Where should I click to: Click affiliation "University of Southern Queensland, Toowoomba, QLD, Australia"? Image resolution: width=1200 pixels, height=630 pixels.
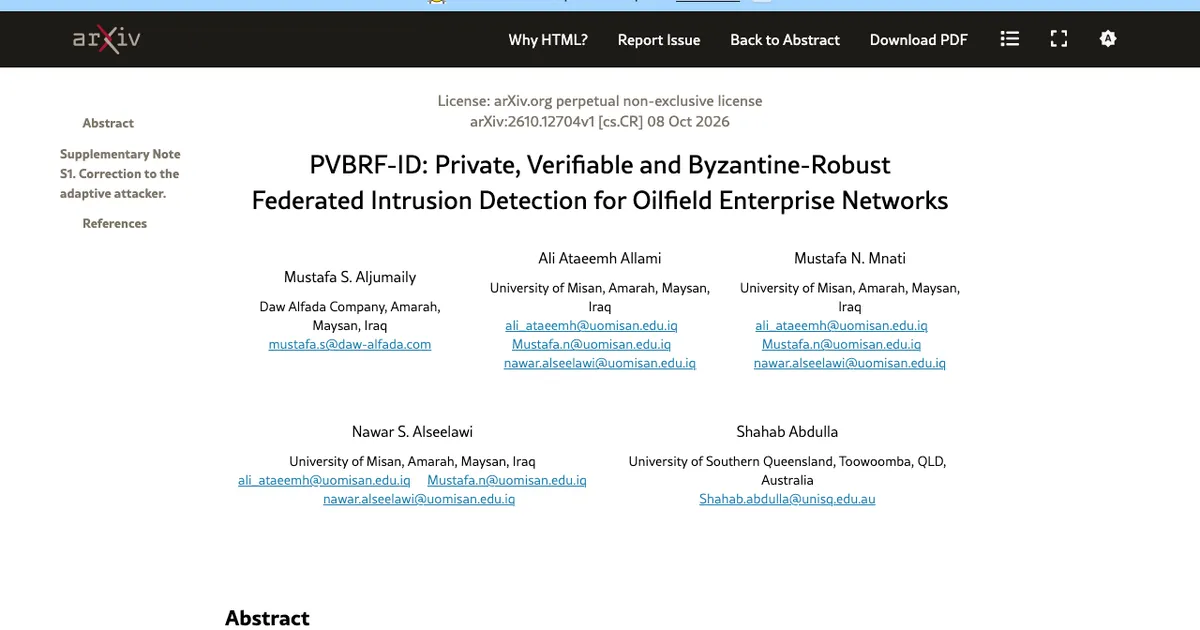click(787, 471)
